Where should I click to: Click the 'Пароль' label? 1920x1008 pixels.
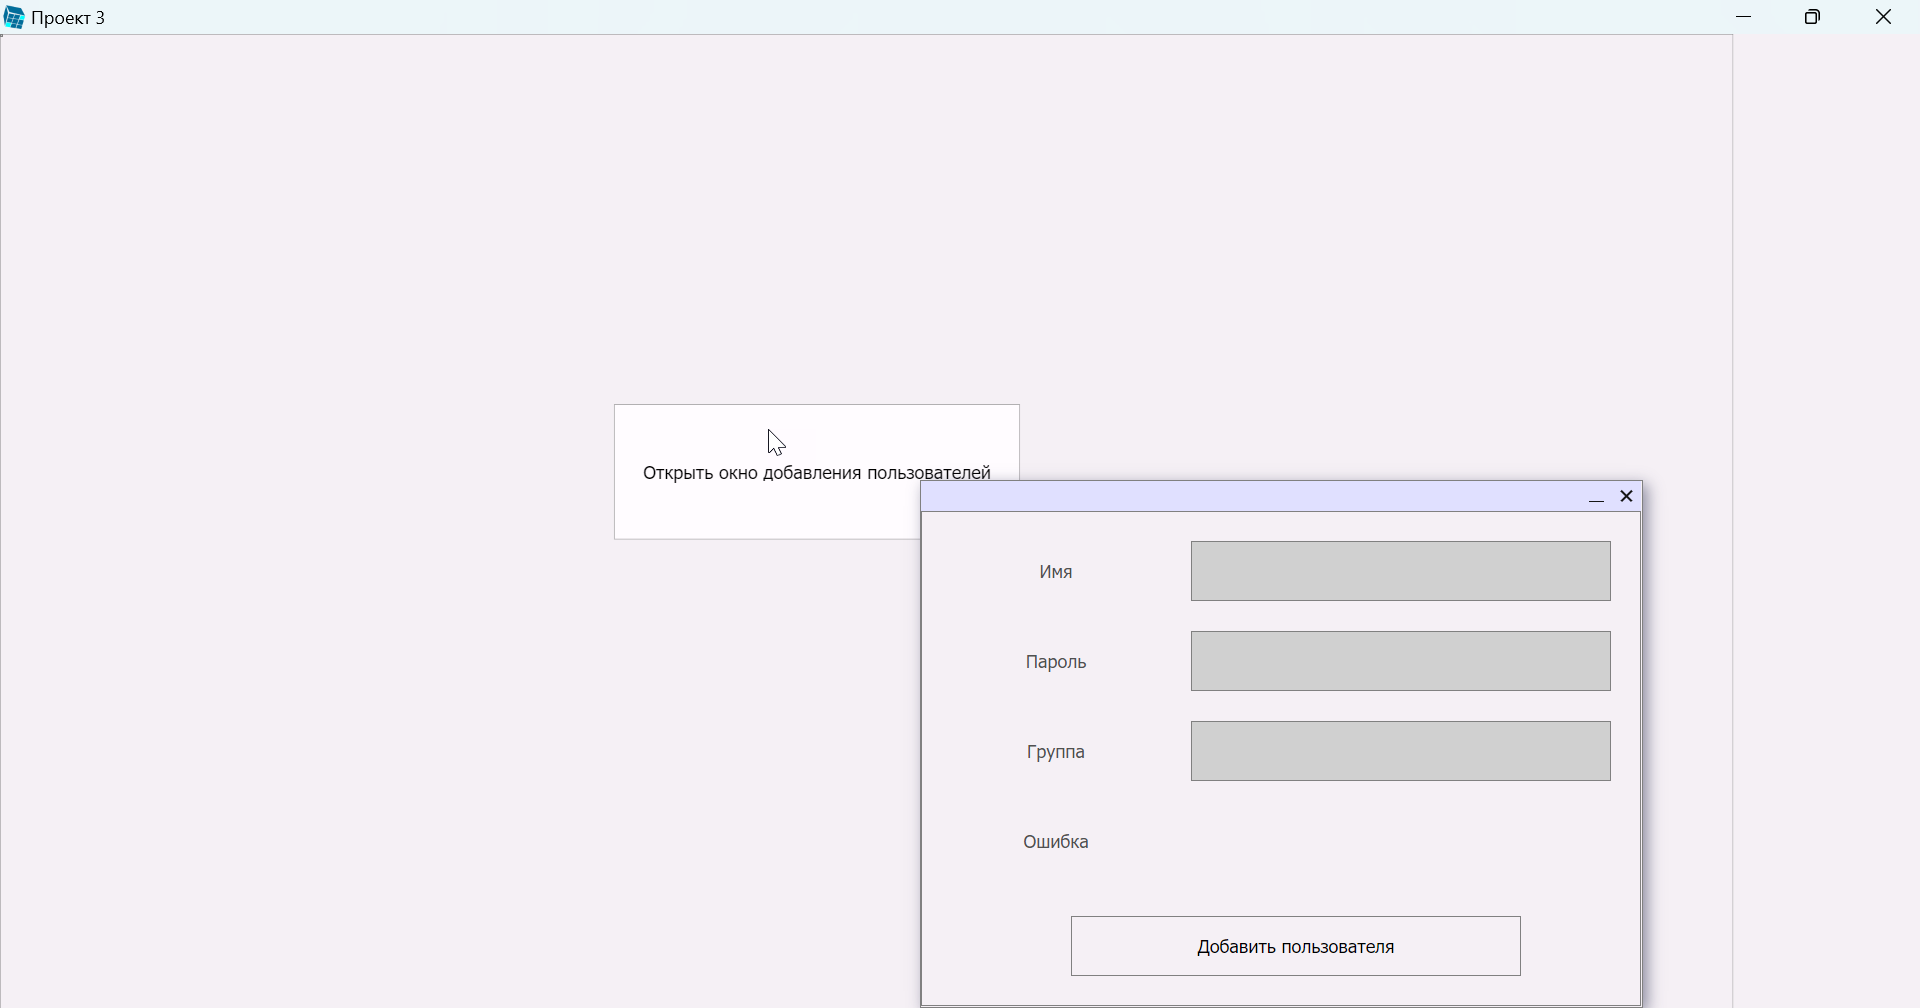[x=1056, y=662]
